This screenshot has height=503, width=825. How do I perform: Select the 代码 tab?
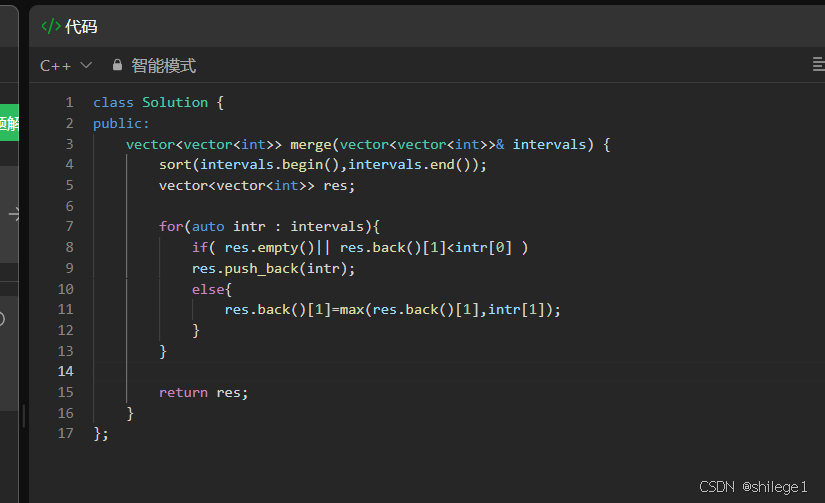pos(81,27)
